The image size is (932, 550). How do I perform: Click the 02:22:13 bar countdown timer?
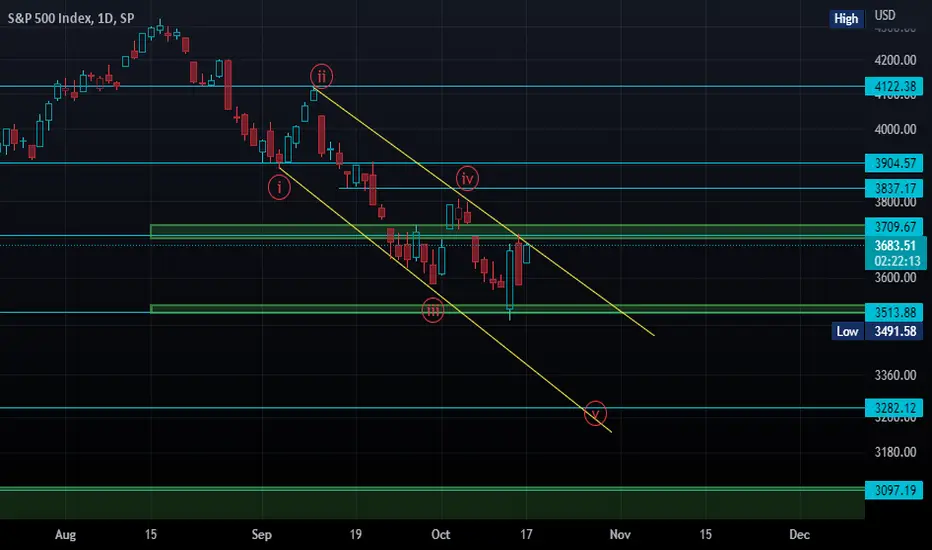click(897, 261)
